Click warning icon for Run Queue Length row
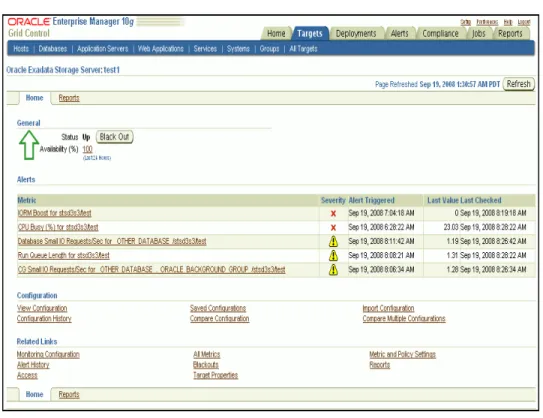The width and height of the screenshot is (543, 418). [x=333, y=256]
